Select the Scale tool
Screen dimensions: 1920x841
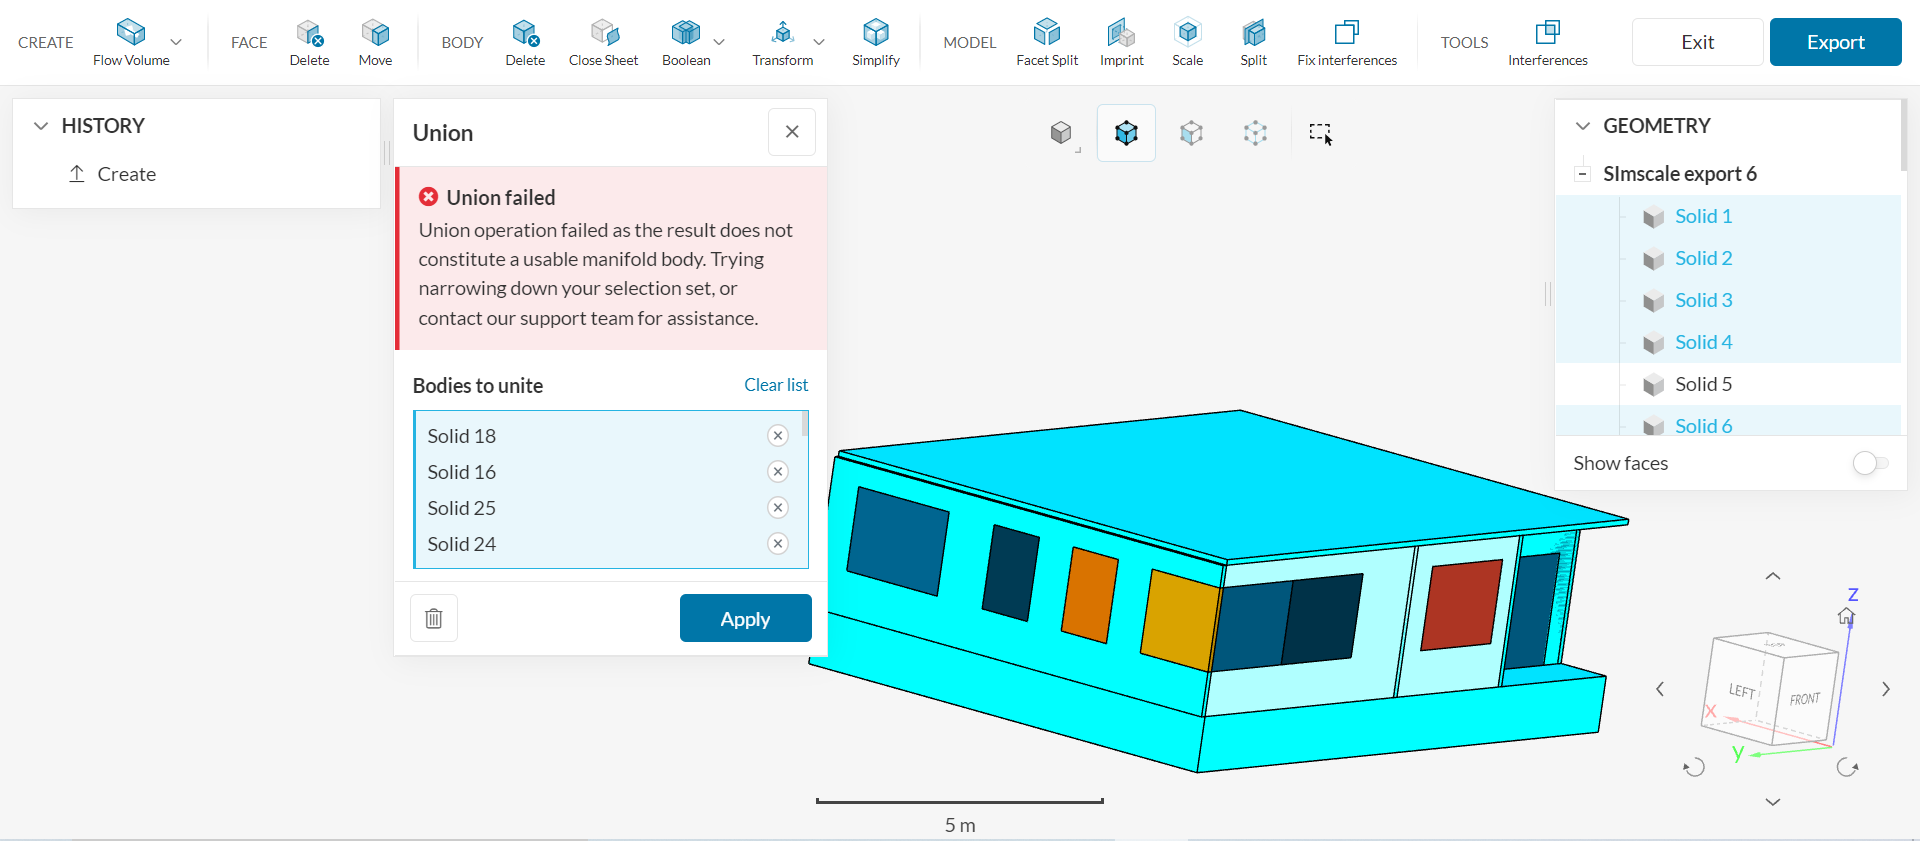[x=1188, y=42]
